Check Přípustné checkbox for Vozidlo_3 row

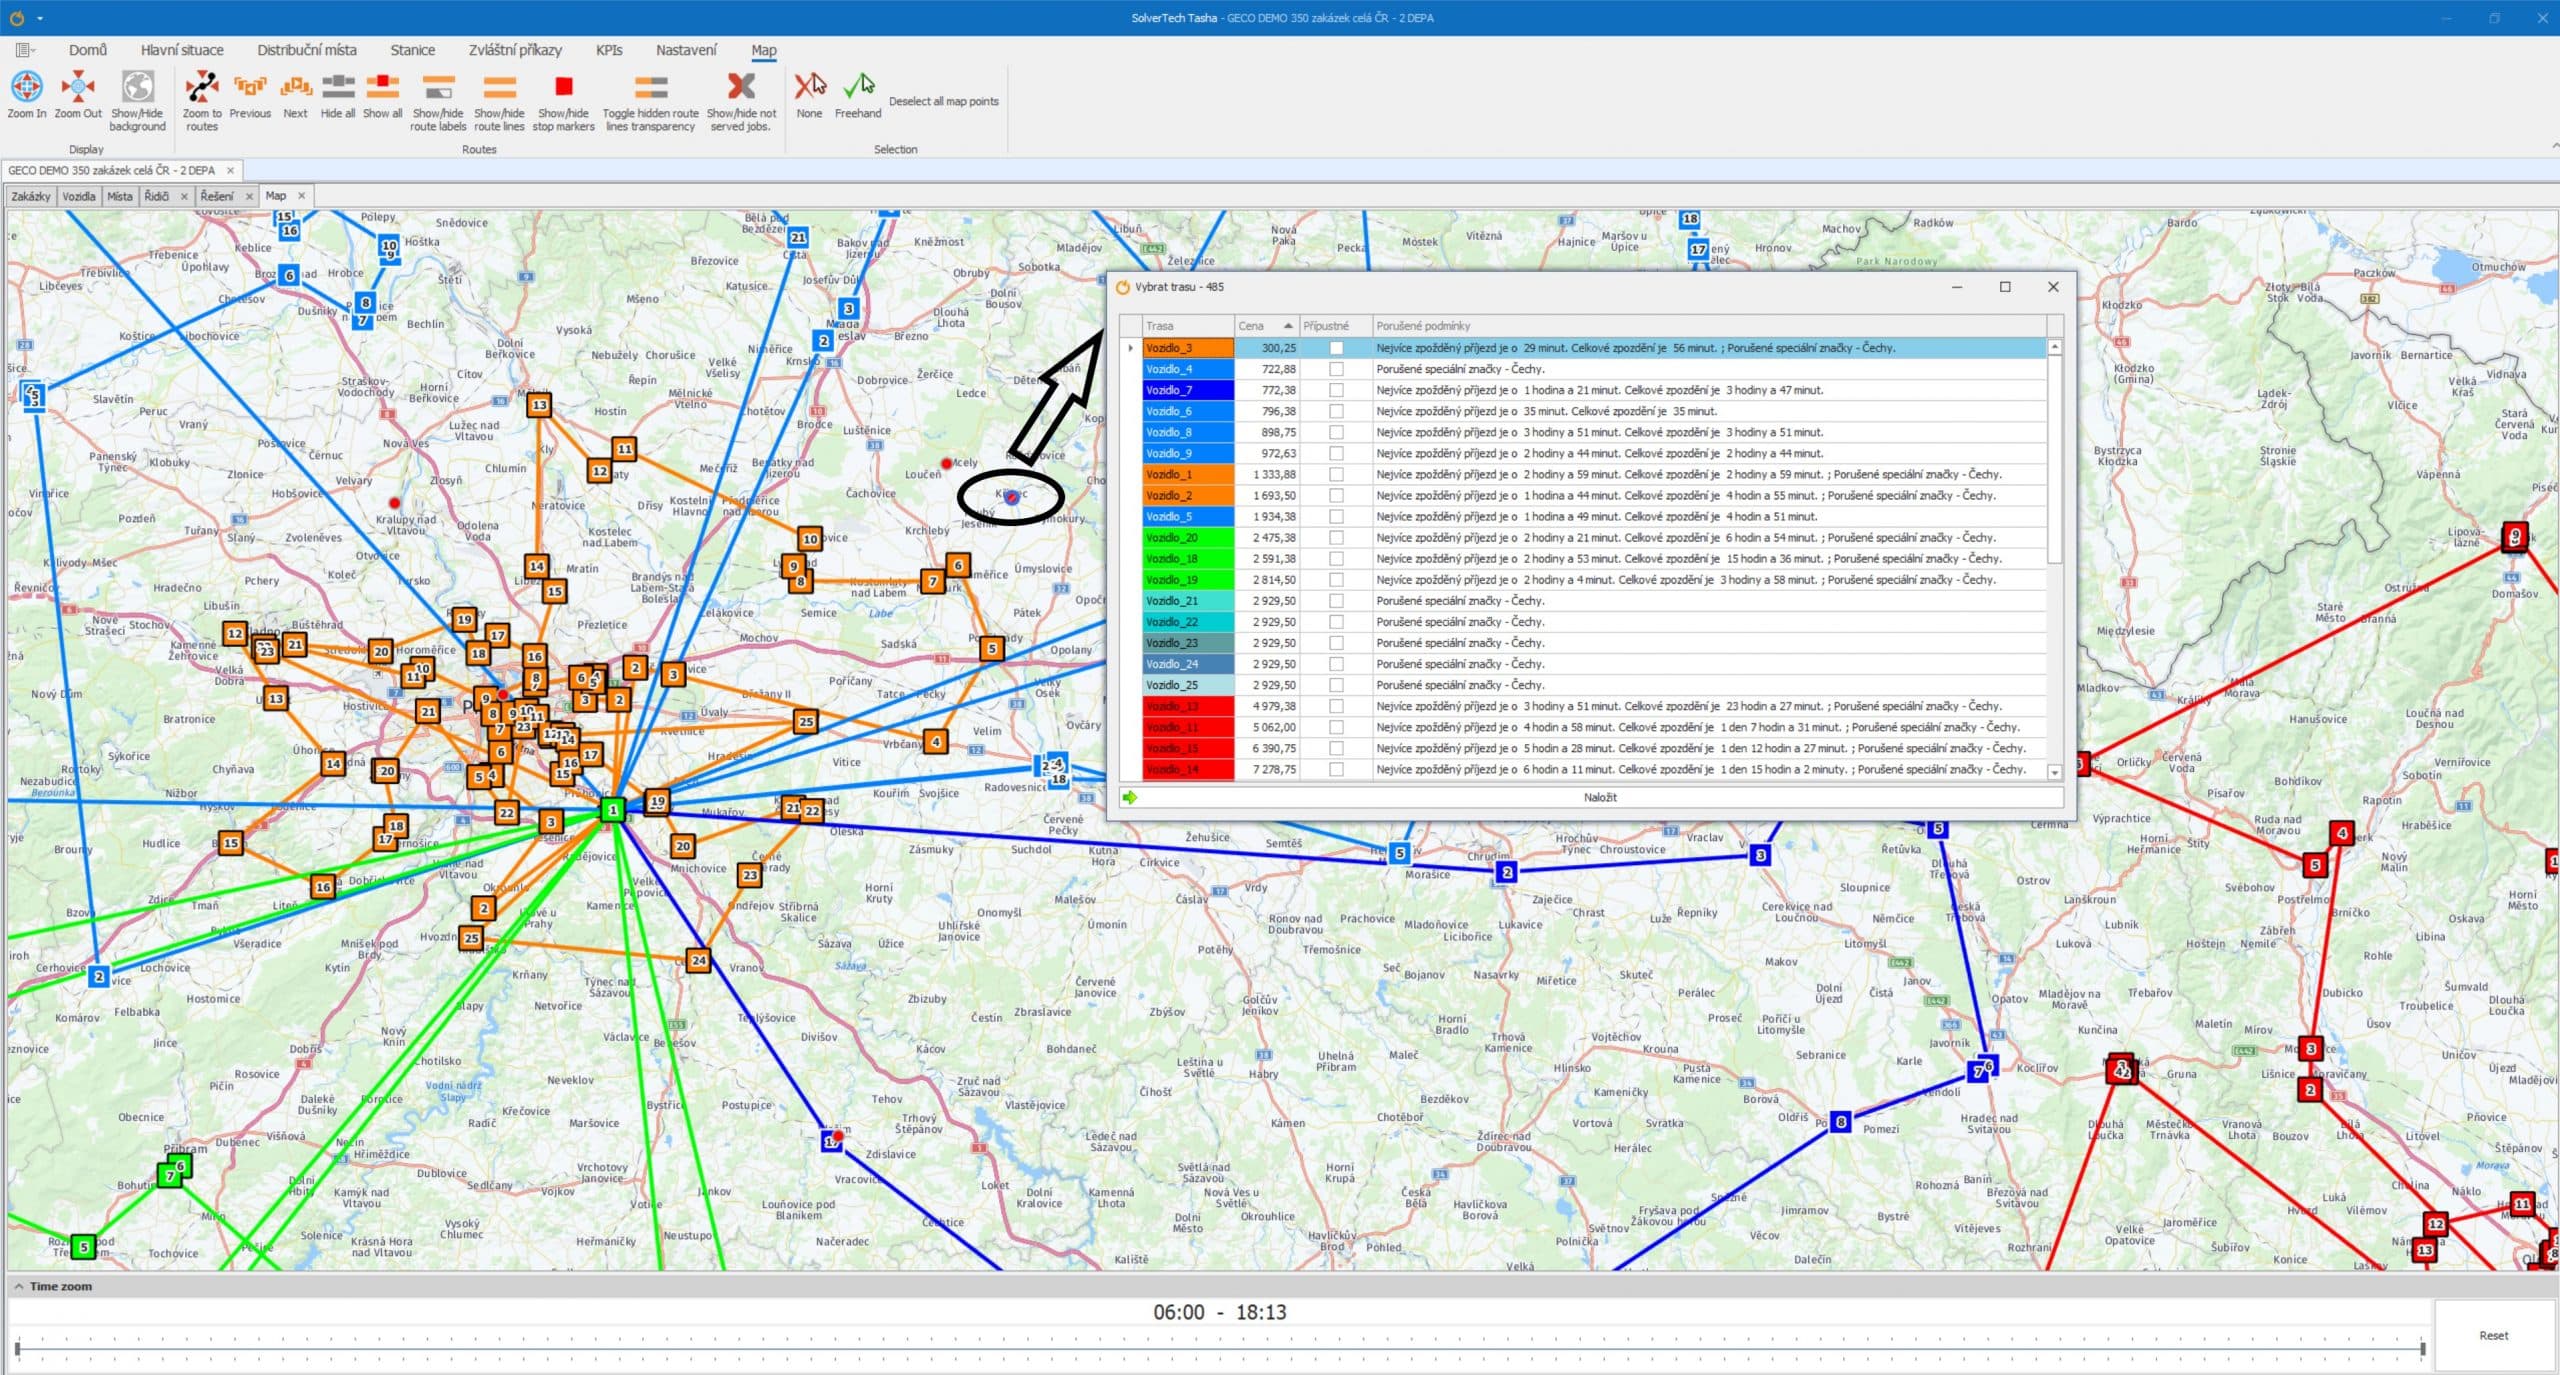pyautogui.click(x=1336, y=348)
